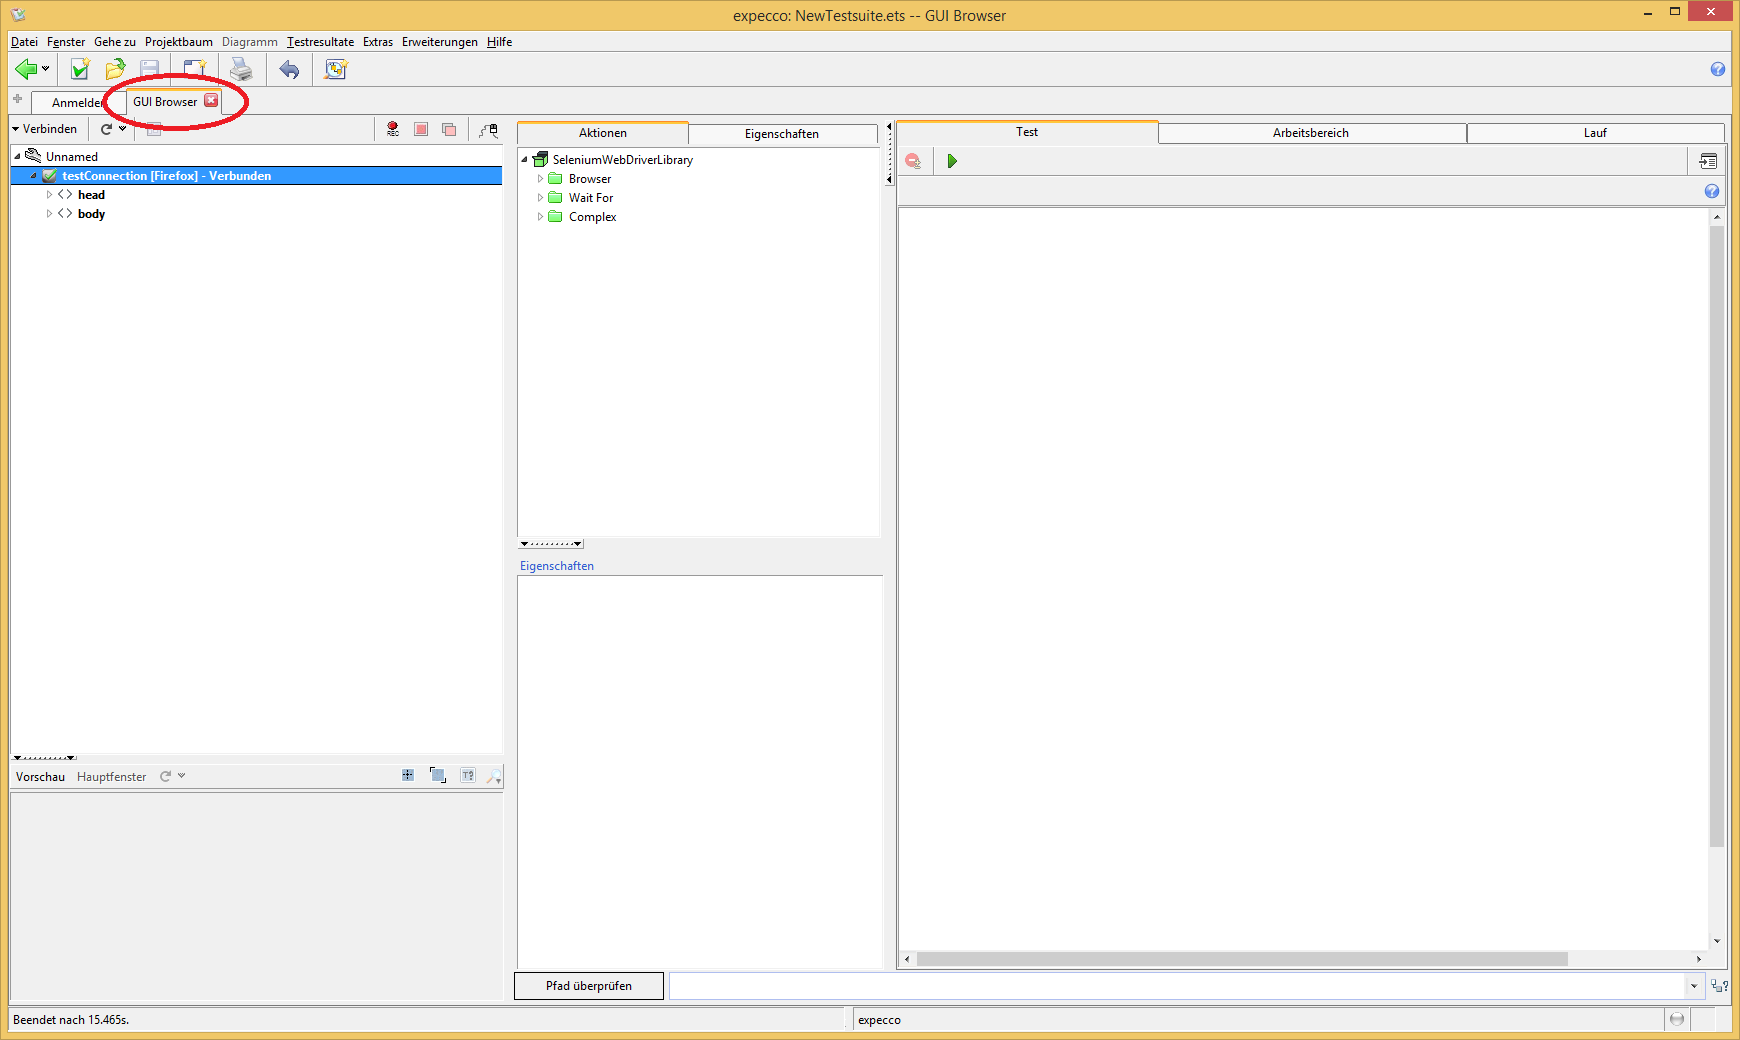The width and height of the screenshot is (1740, 1040).
Task: Click the new testsuite checkmark icon
Action: [x=80, y=69]
